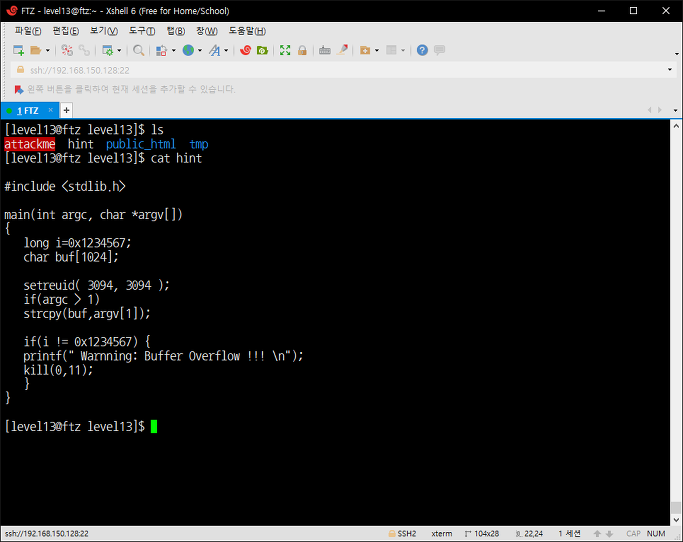The image size is (683, 542).
Task: Click the NUM indicator in status bar
Action: [656, 534]
